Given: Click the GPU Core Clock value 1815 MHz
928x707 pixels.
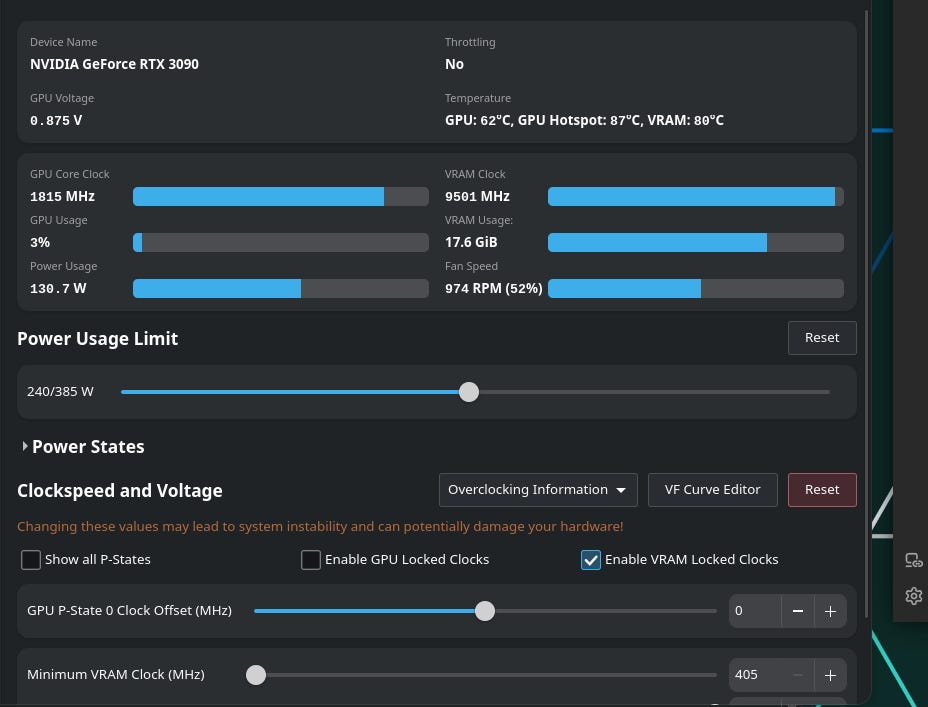Looking at the screenshot, I should [62, 196].
